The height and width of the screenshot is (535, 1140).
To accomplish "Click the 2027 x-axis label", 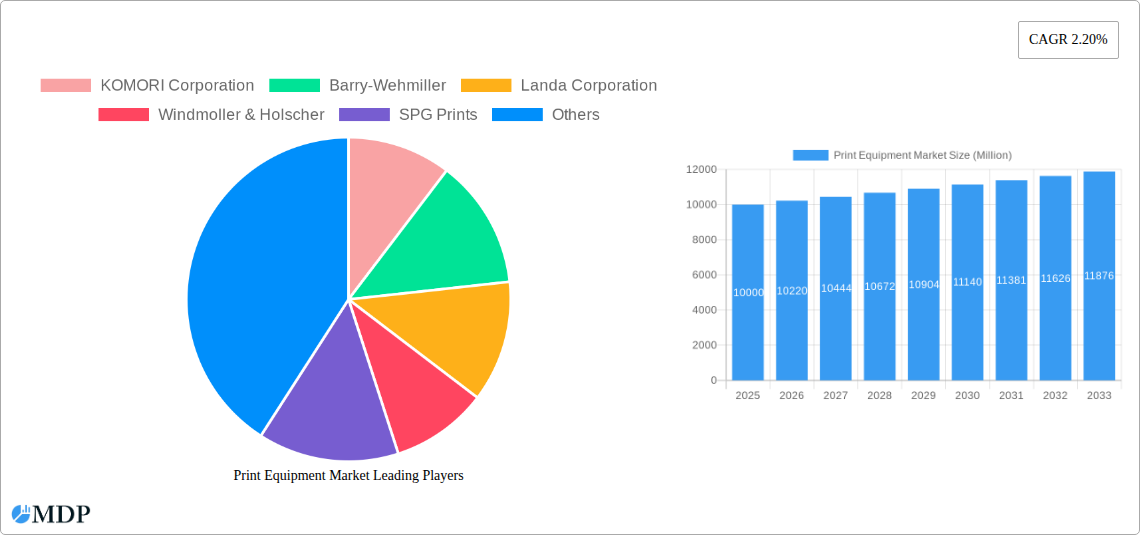I will (835, 395).
